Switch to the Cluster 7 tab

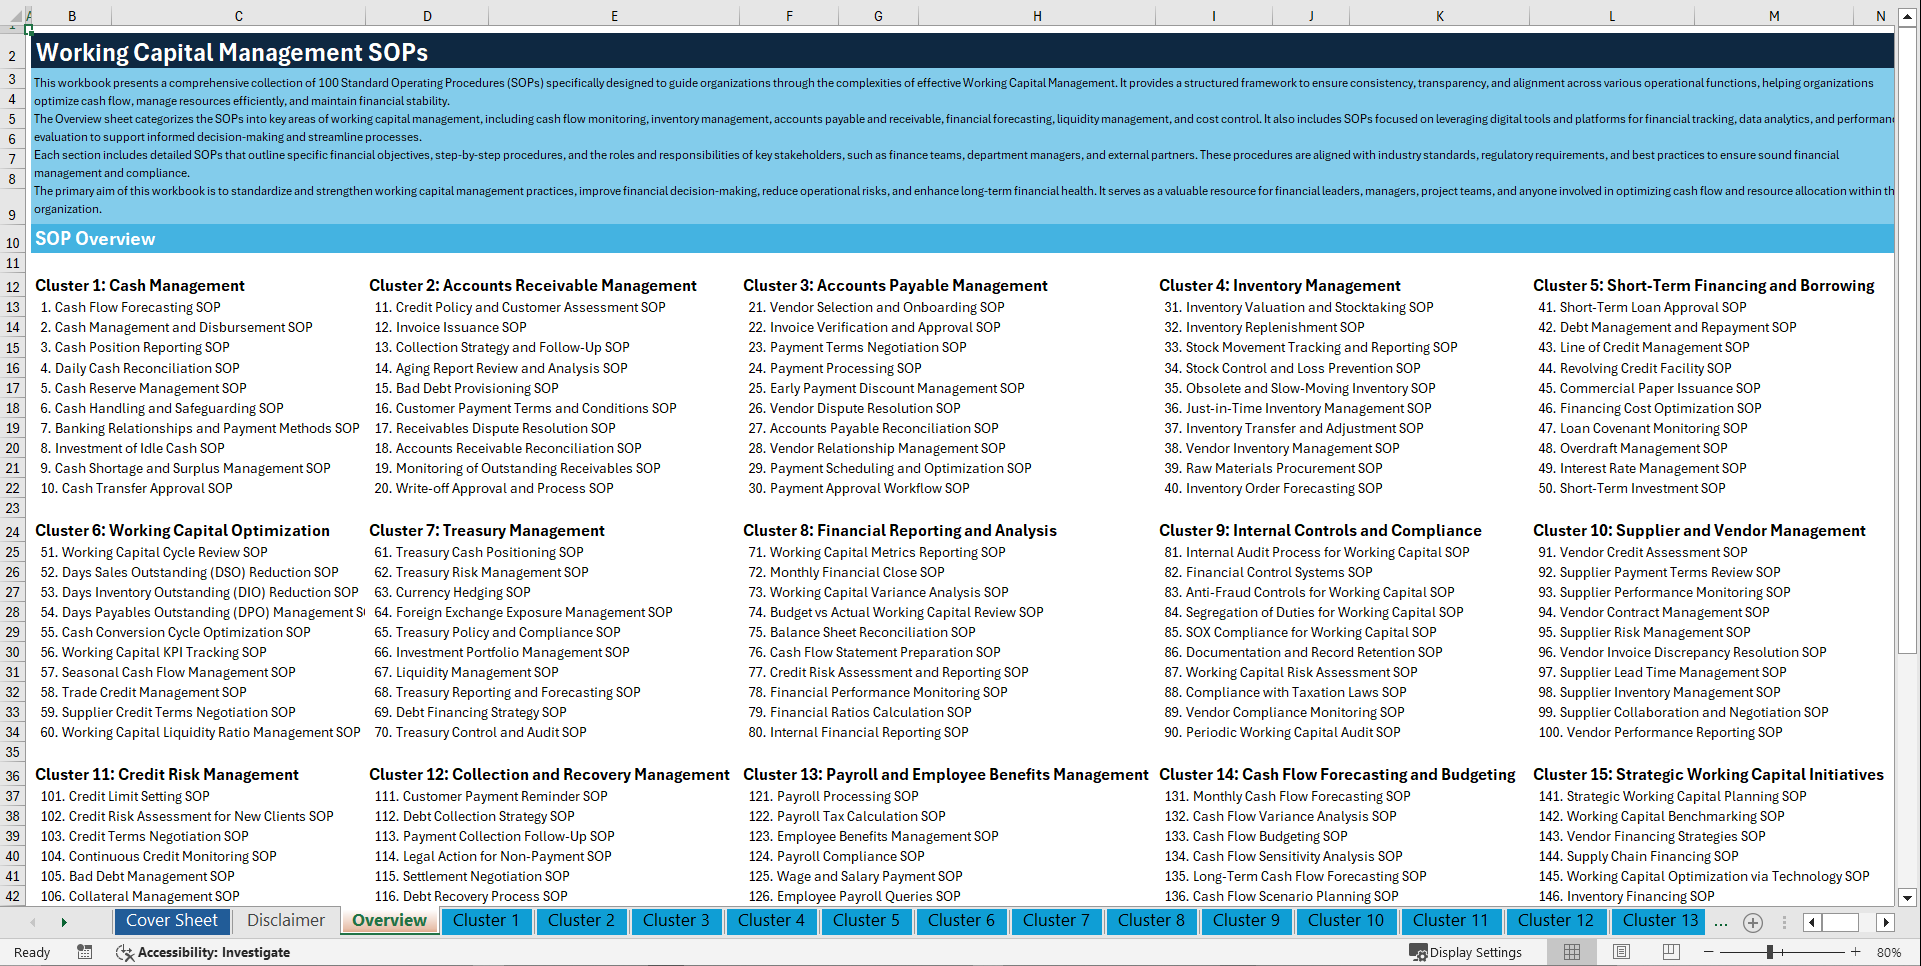coord(1056,921)
